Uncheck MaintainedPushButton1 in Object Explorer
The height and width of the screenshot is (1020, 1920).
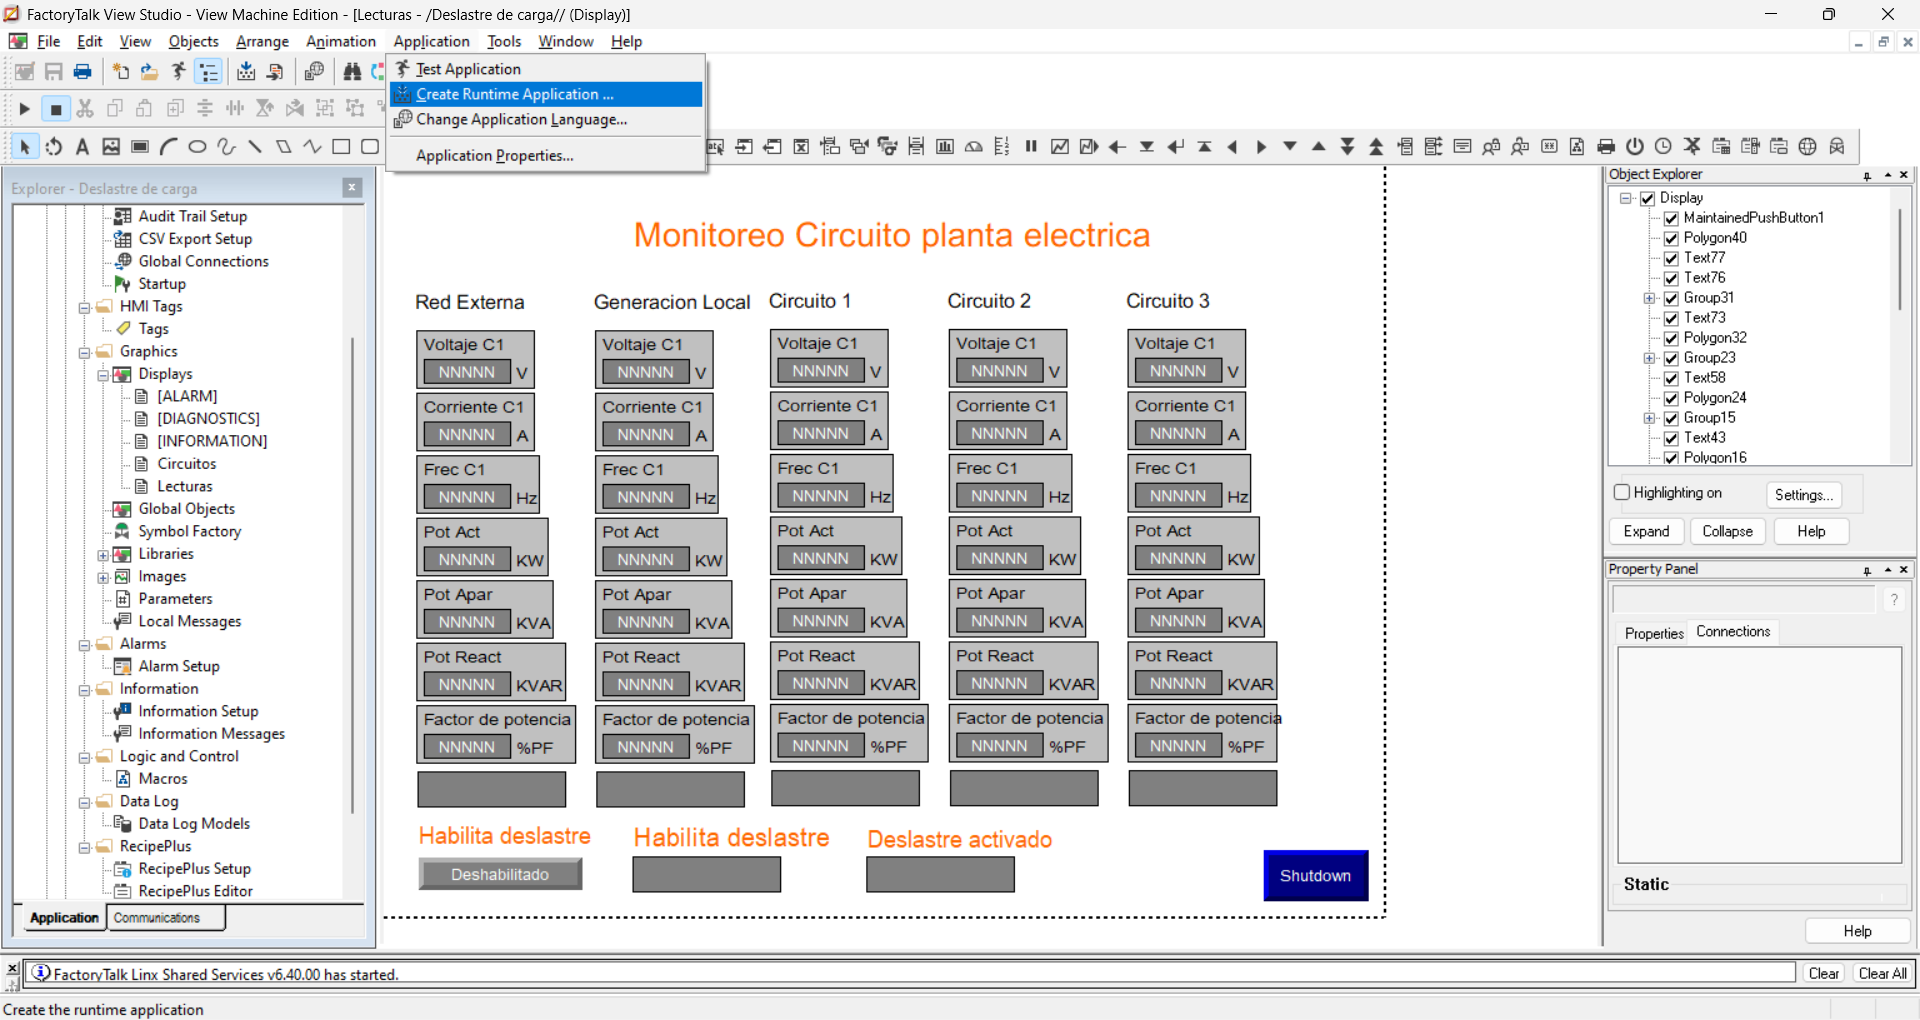[x=1671, y=218]
